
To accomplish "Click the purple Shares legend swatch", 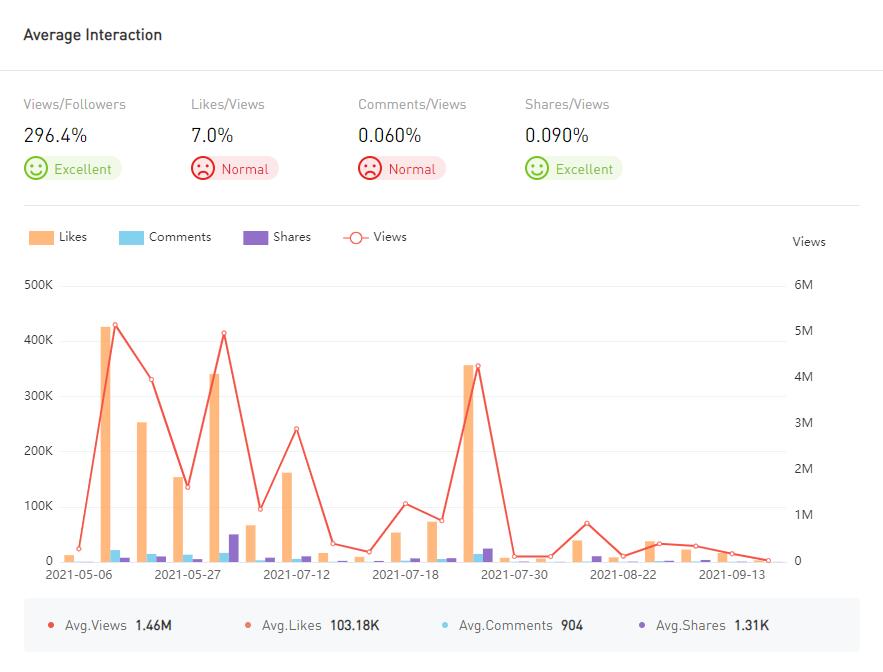I will point(255,238).
